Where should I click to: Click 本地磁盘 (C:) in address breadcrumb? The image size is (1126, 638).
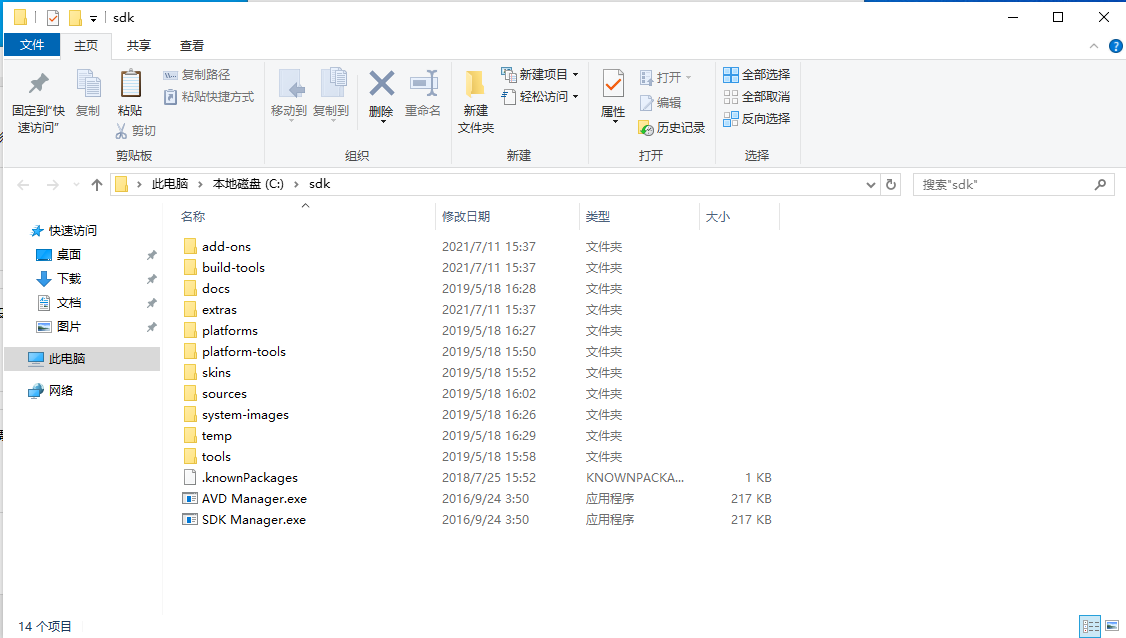coord(248,184)
